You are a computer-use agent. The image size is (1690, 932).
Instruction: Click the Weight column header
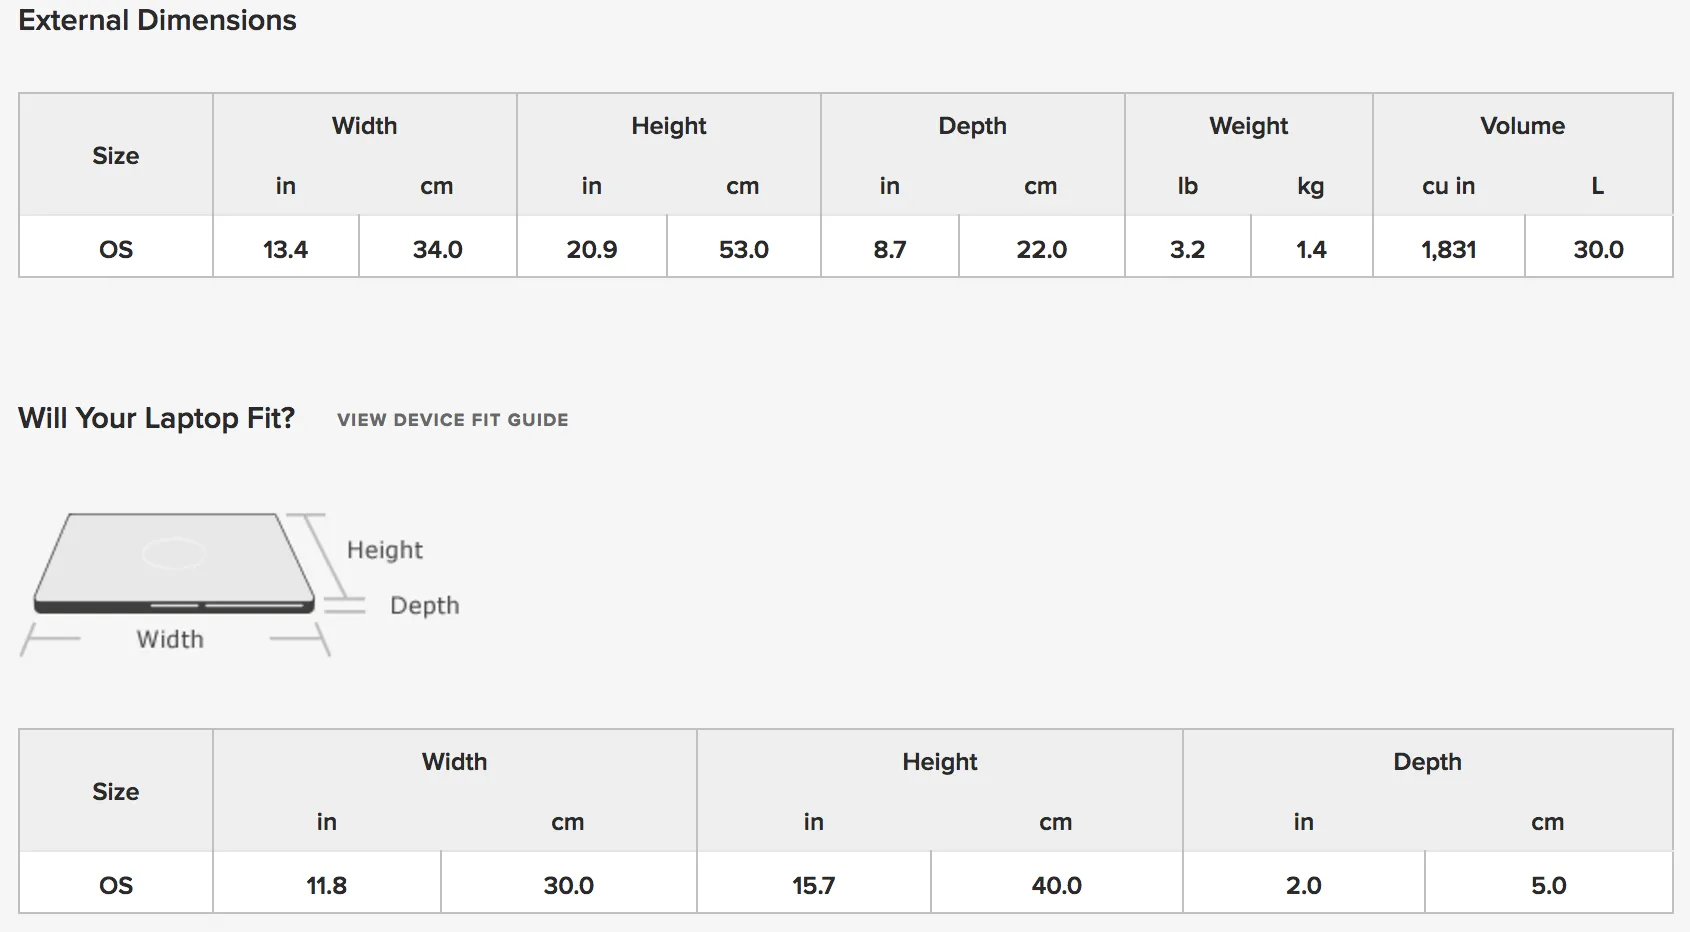click(1248, 126)
